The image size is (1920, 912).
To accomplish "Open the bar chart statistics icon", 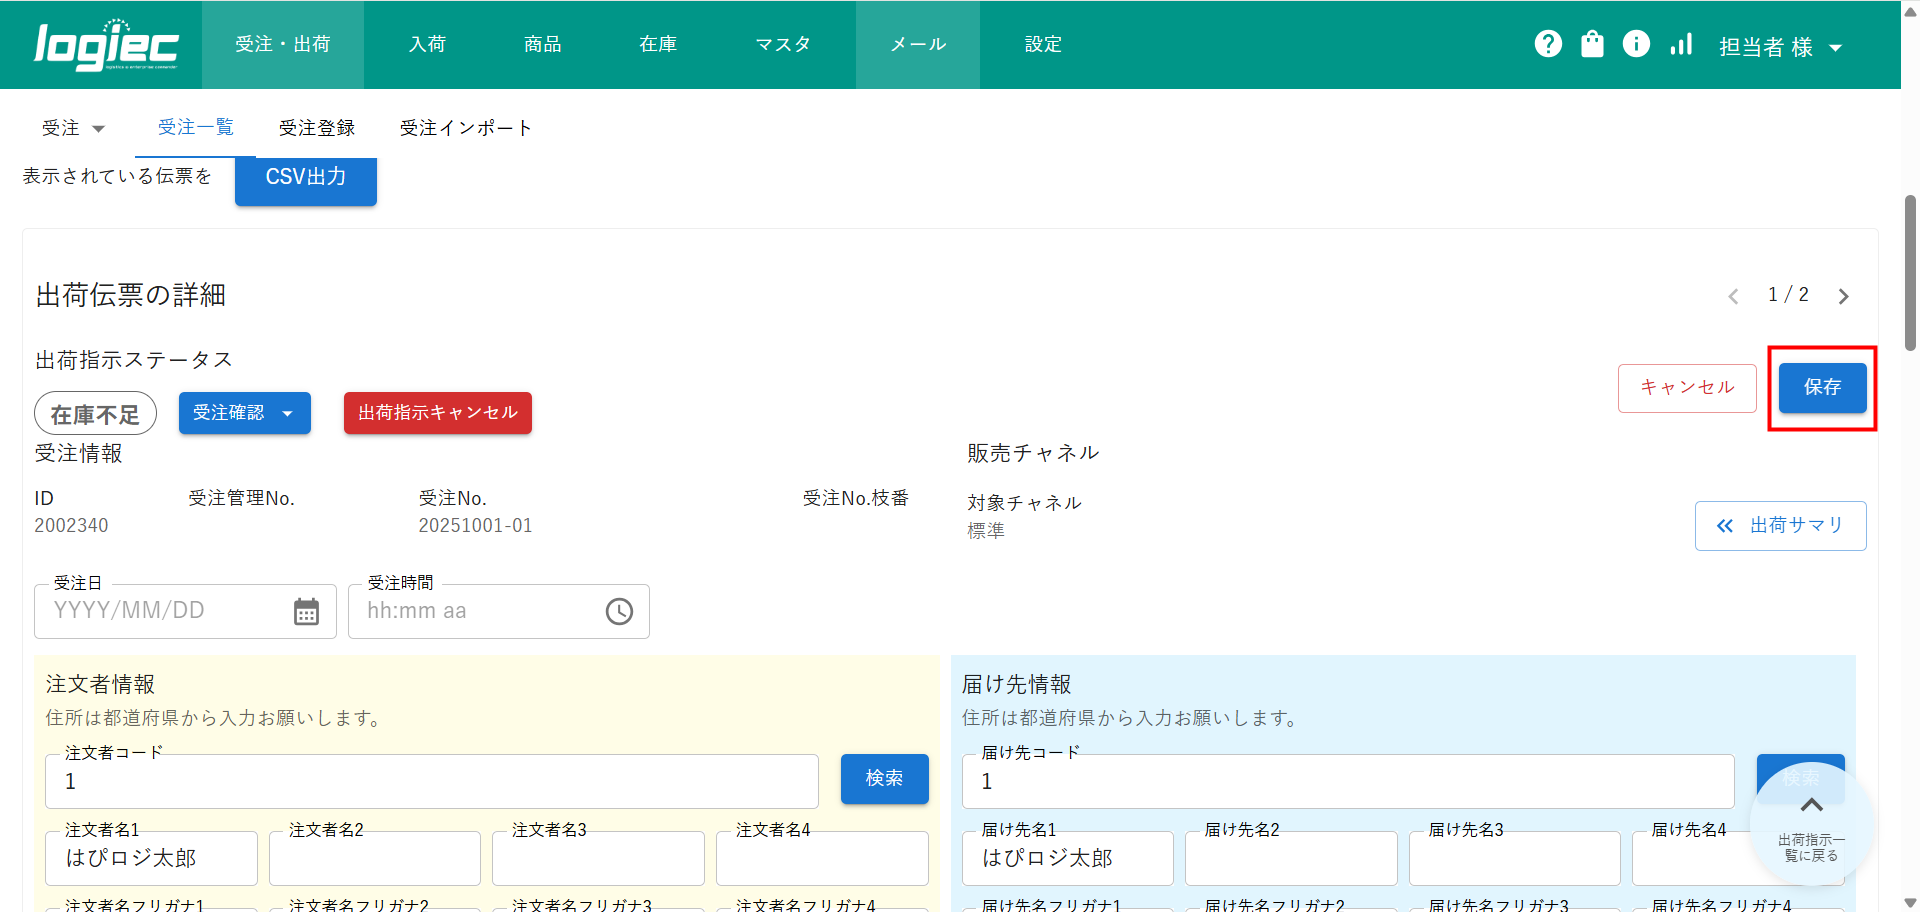I will (x=1681, y=44).
